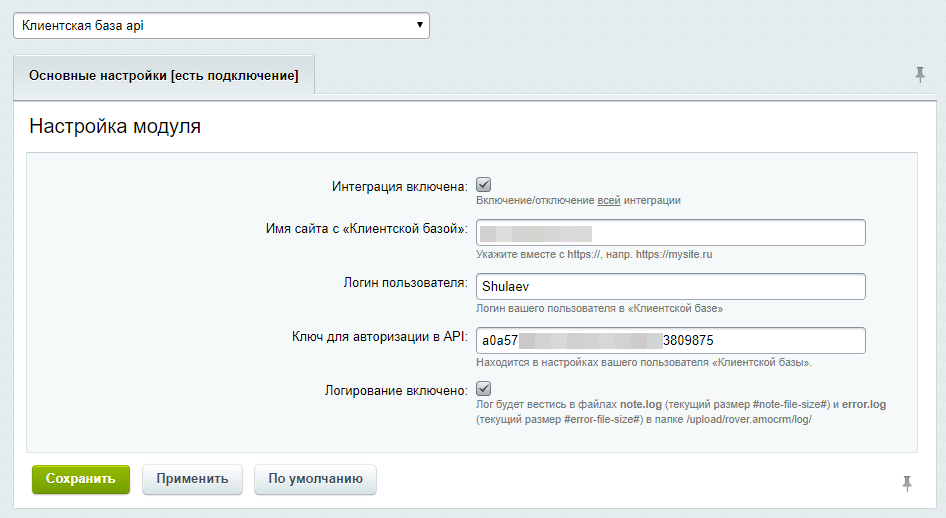Click the pin icon near bottom buttons
946x518 pixels.
click(x=907, y=483)
